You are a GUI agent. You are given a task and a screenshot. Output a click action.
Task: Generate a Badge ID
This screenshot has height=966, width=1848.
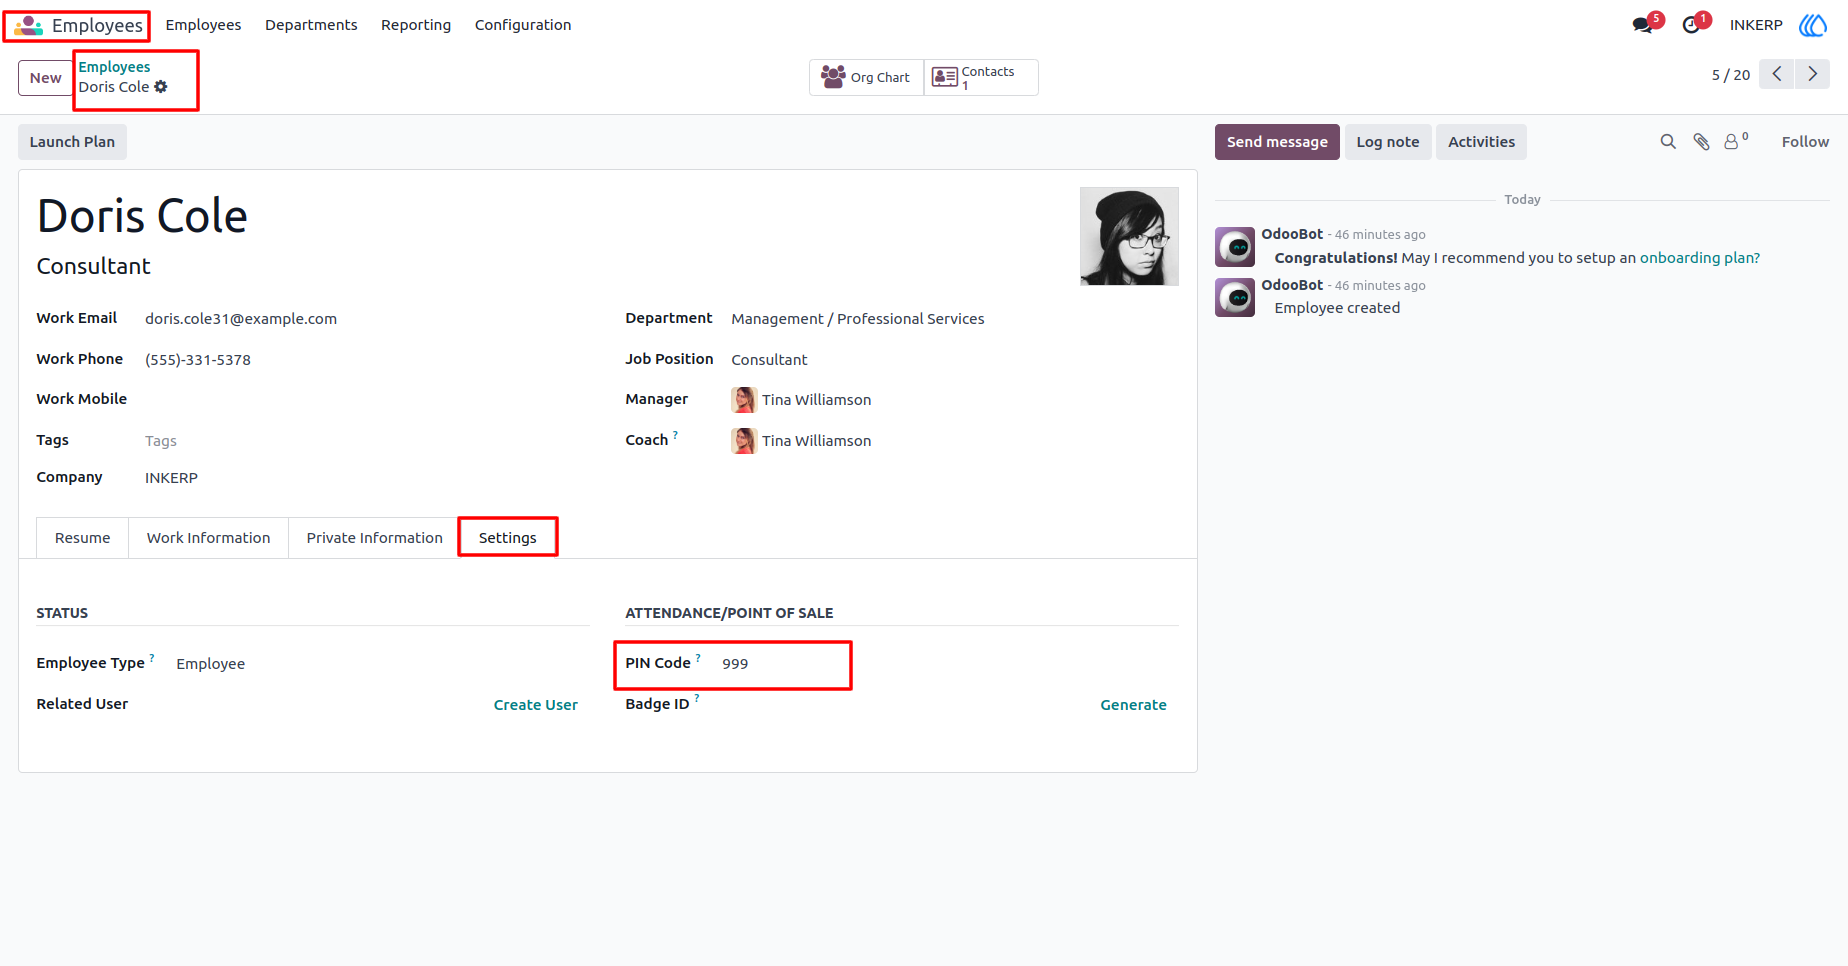click(1133, 705)
